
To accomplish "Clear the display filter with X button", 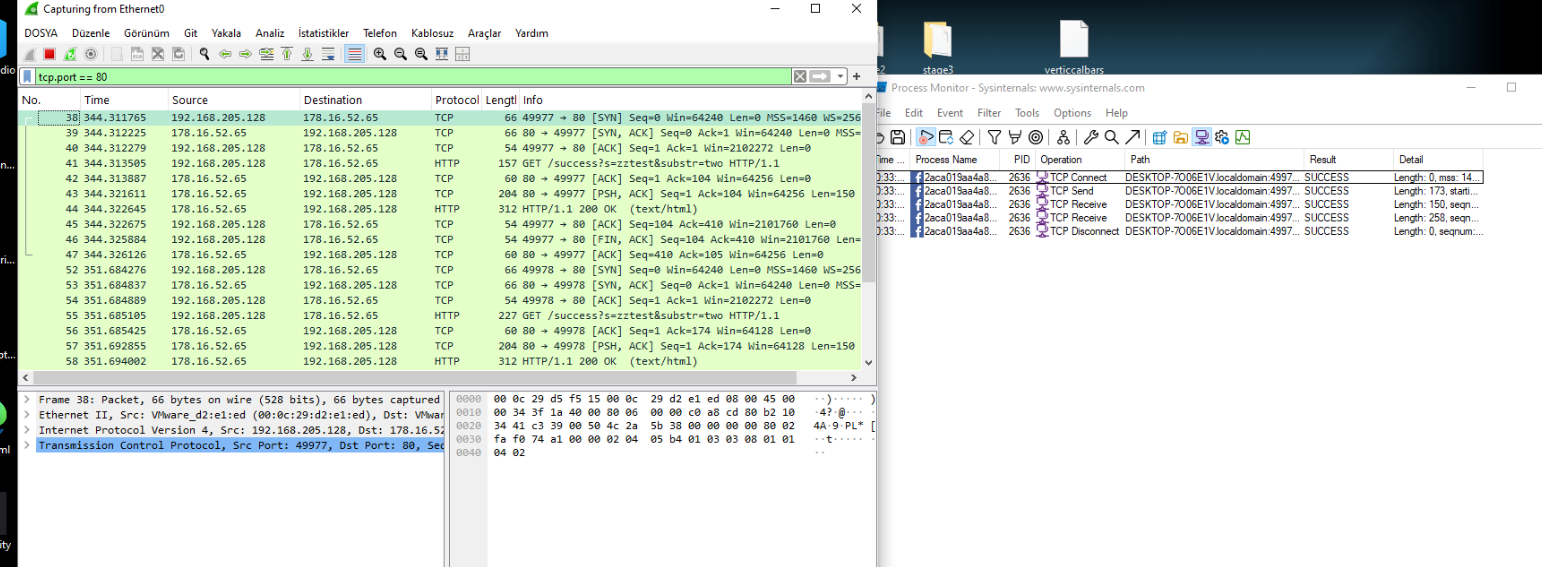I will pos(800,77).
